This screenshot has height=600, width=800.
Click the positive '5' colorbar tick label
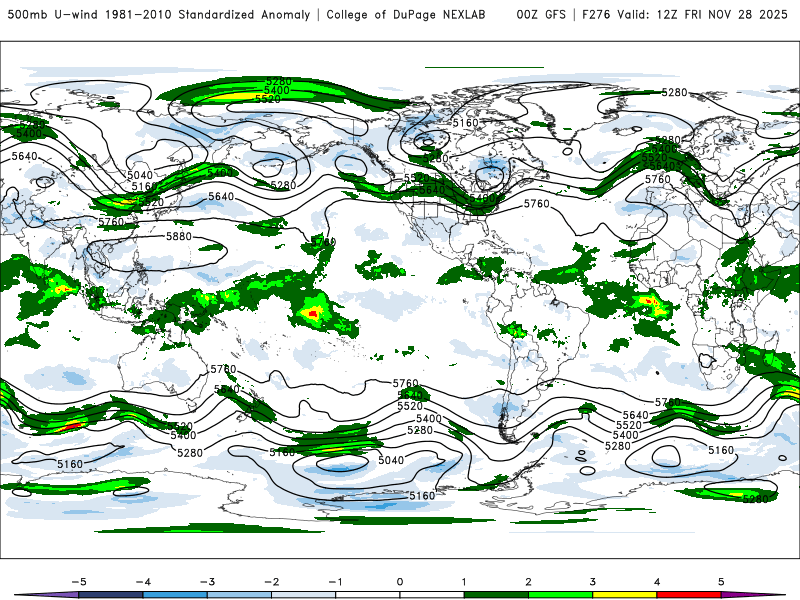tap(721, 582)
